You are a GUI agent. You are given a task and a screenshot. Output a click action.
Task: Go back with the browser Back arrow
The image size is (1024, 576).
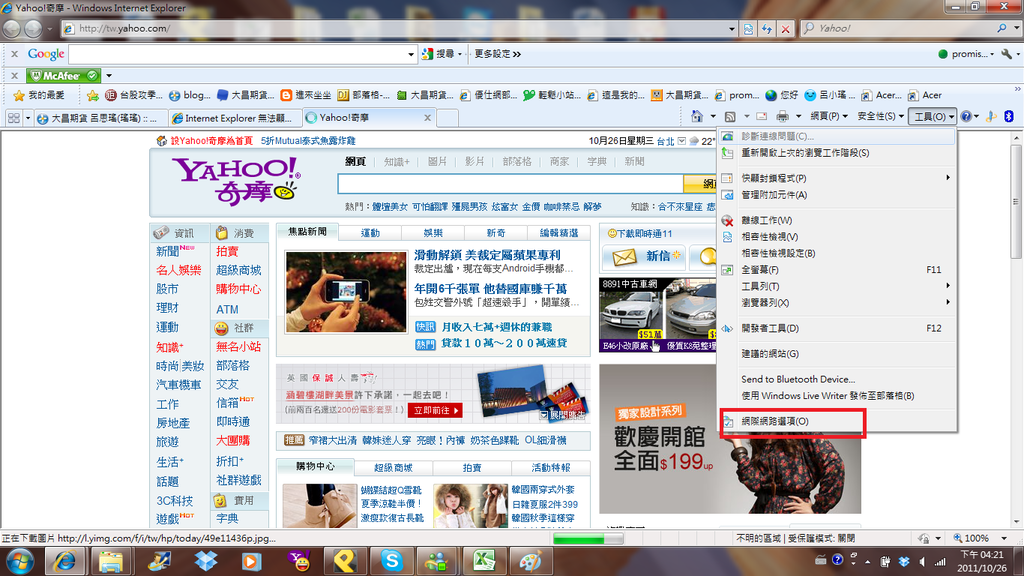[x=12, y=29]
